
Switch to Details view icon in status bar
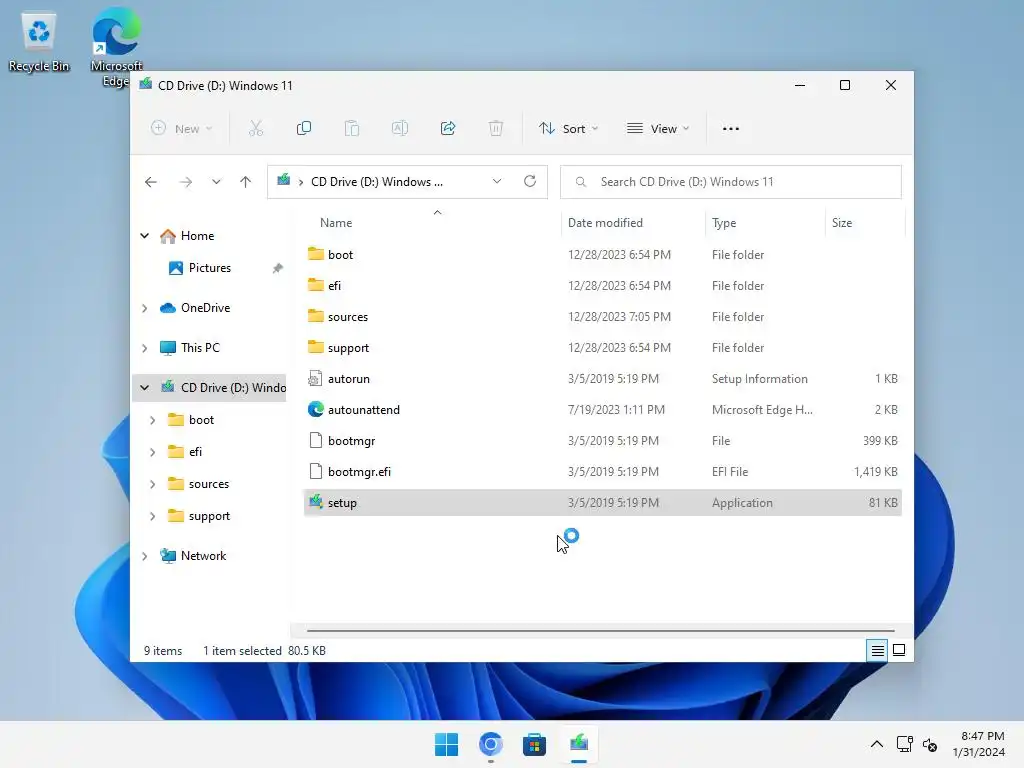877,650
